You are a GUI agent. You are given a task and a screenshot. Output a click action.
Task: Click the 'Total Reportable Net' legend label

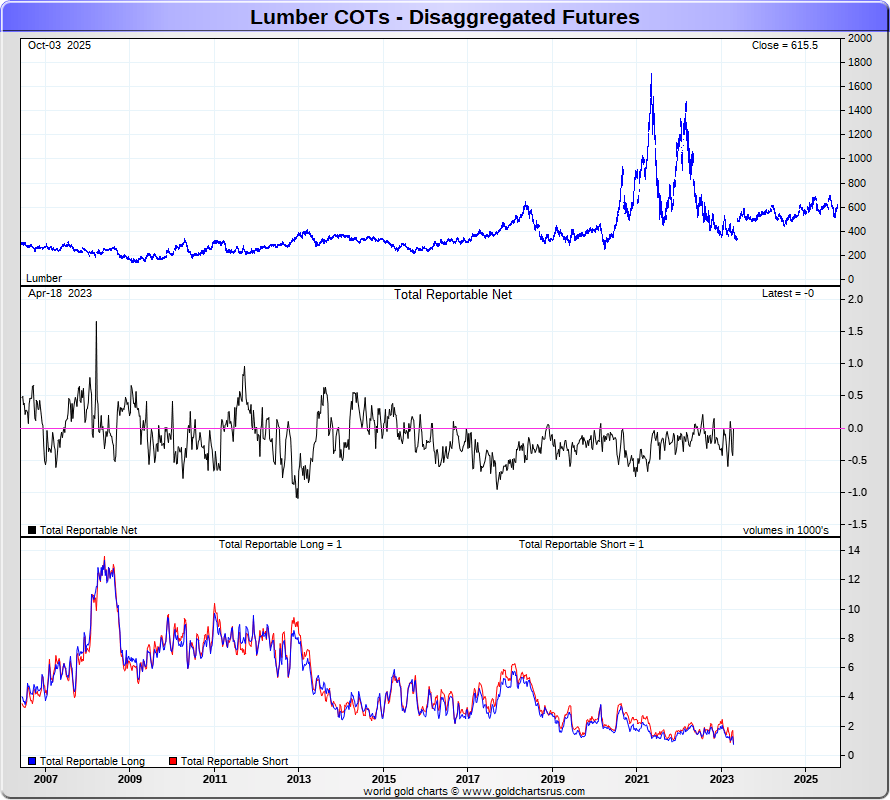(89, 530)
